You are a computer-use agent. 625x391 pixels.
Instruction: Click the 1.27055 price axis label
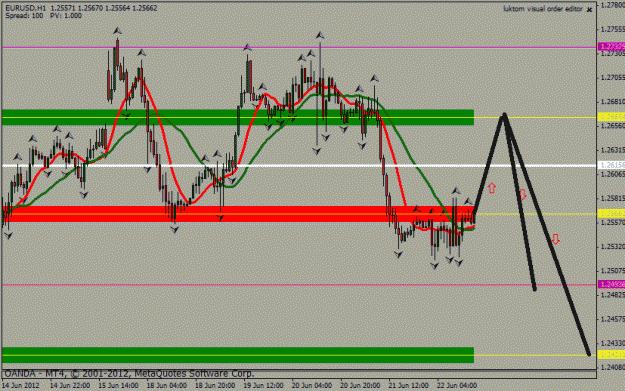613,78
